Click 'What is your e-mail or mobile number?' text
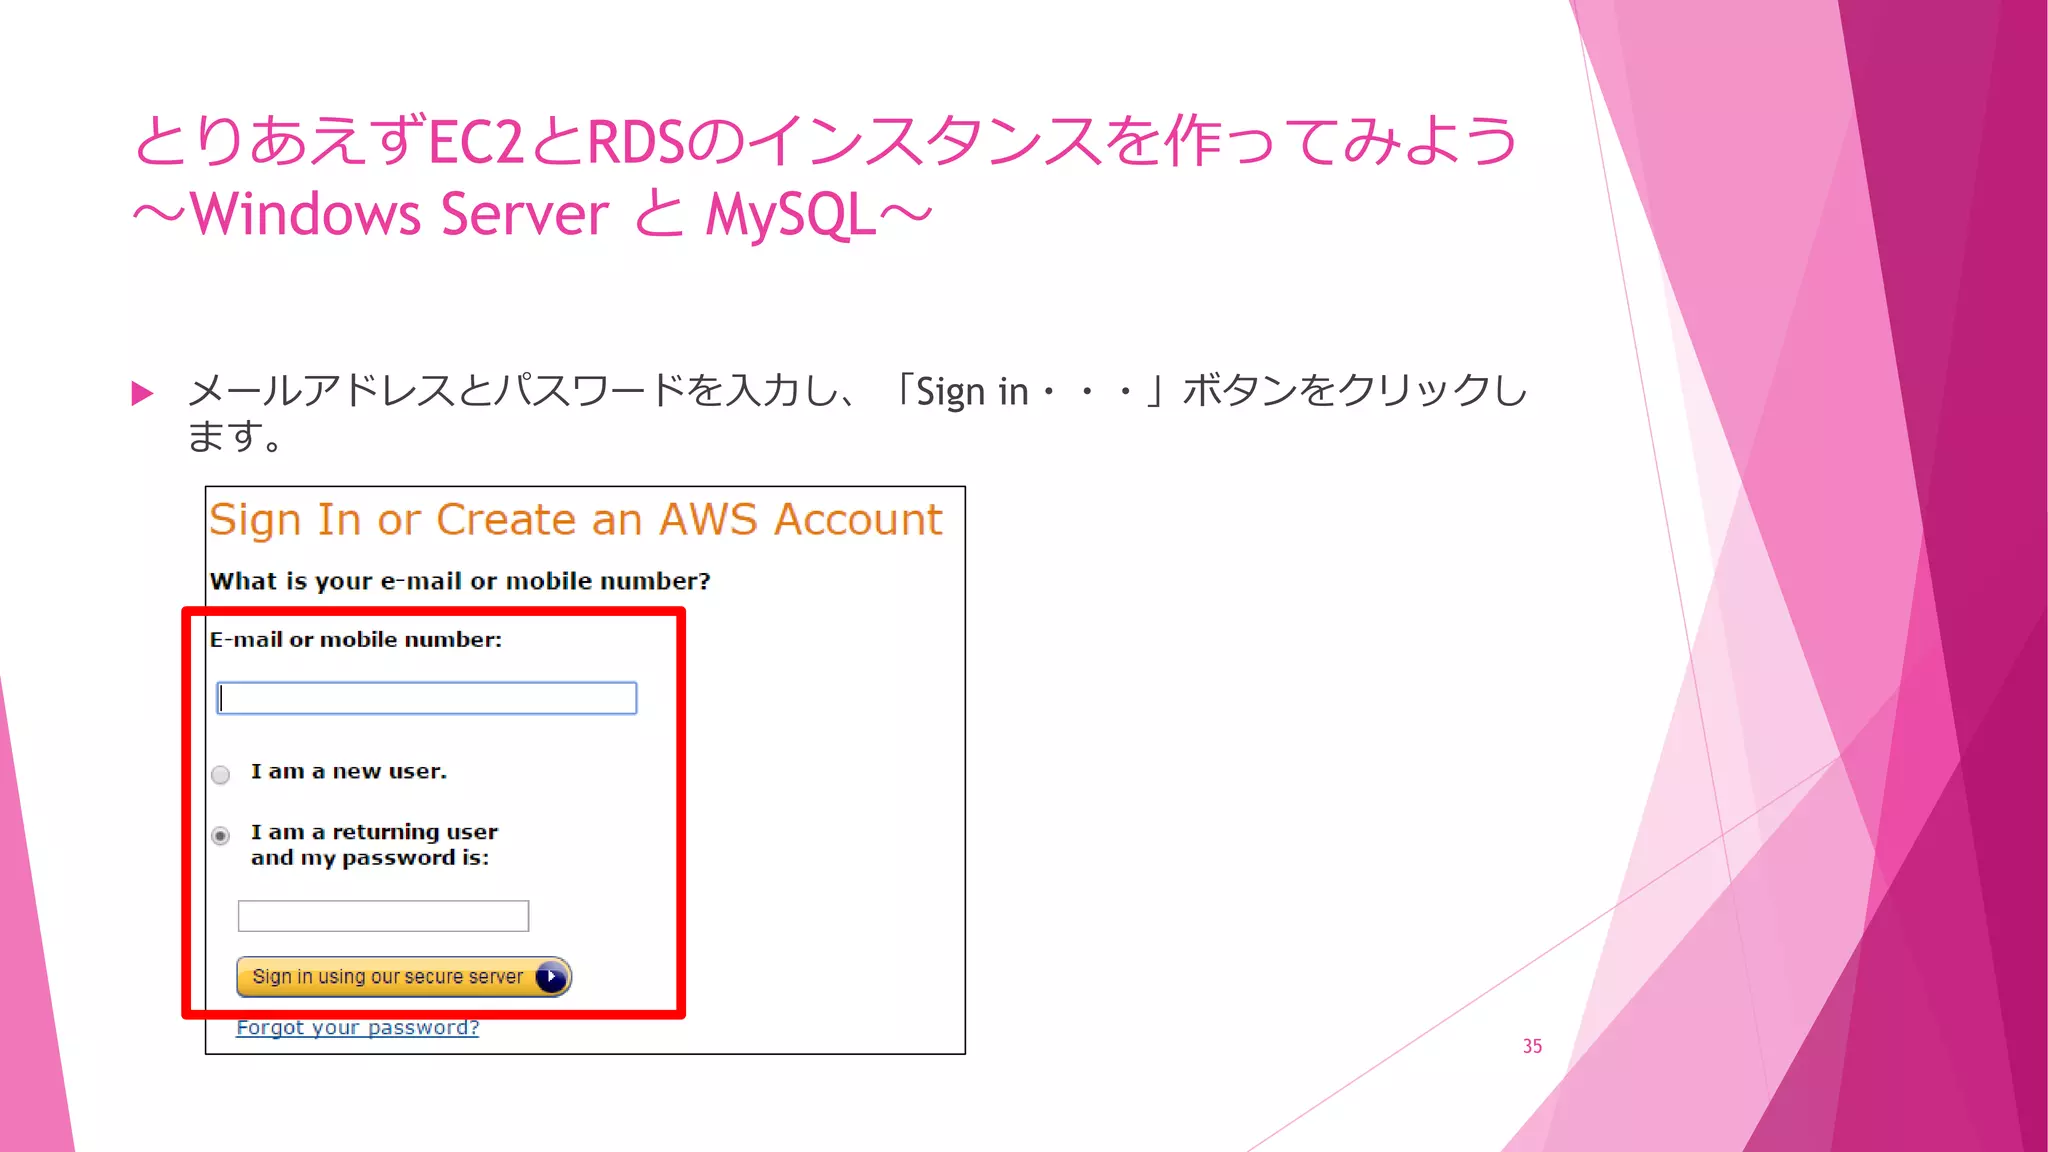This screenshot has width=2048, height=1152. (x=460, y=581)
